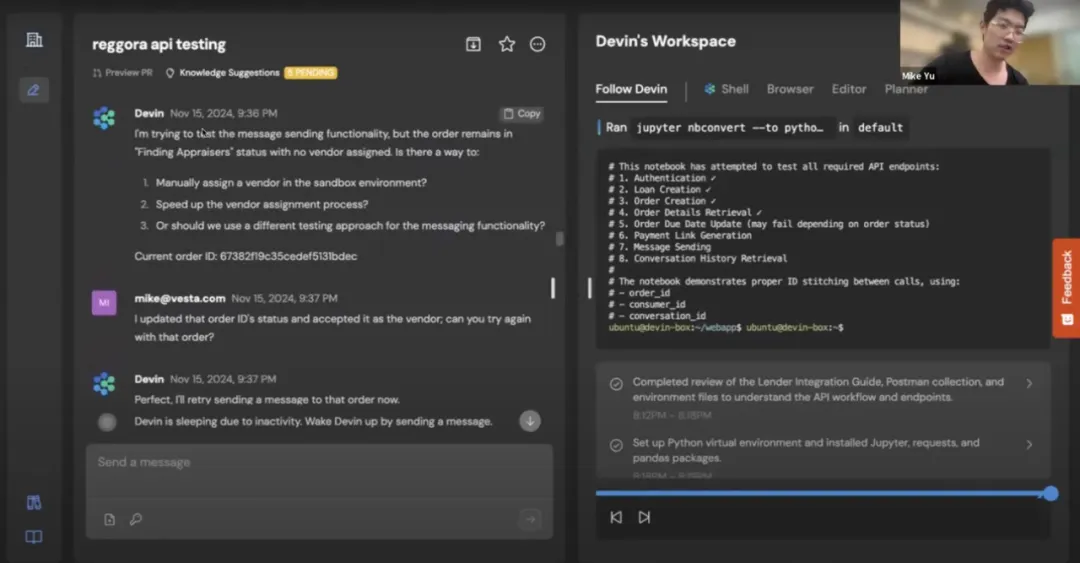Screen dimensions: 1080x563
Task: Expand the Lender Integration Guide review step
Action: (x=1029, y=383)
